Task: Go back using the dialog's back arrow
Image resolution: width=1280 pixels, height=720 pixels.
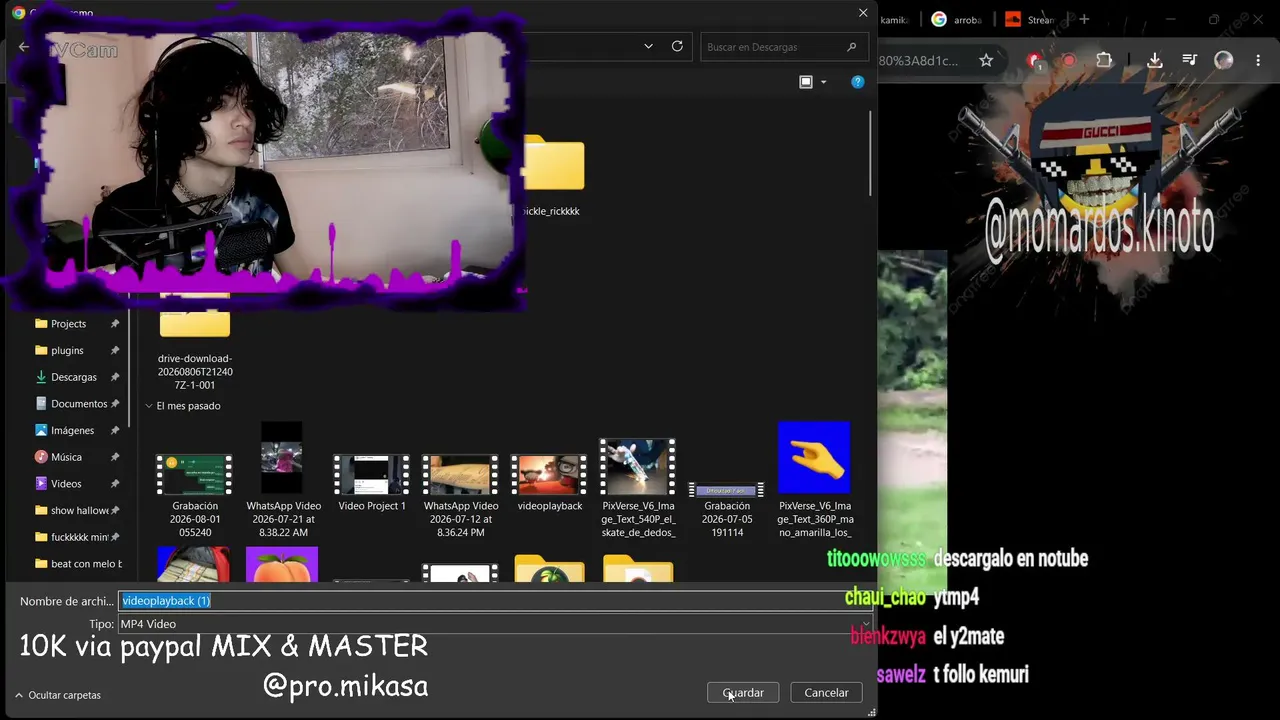Action: coord(24,46)
